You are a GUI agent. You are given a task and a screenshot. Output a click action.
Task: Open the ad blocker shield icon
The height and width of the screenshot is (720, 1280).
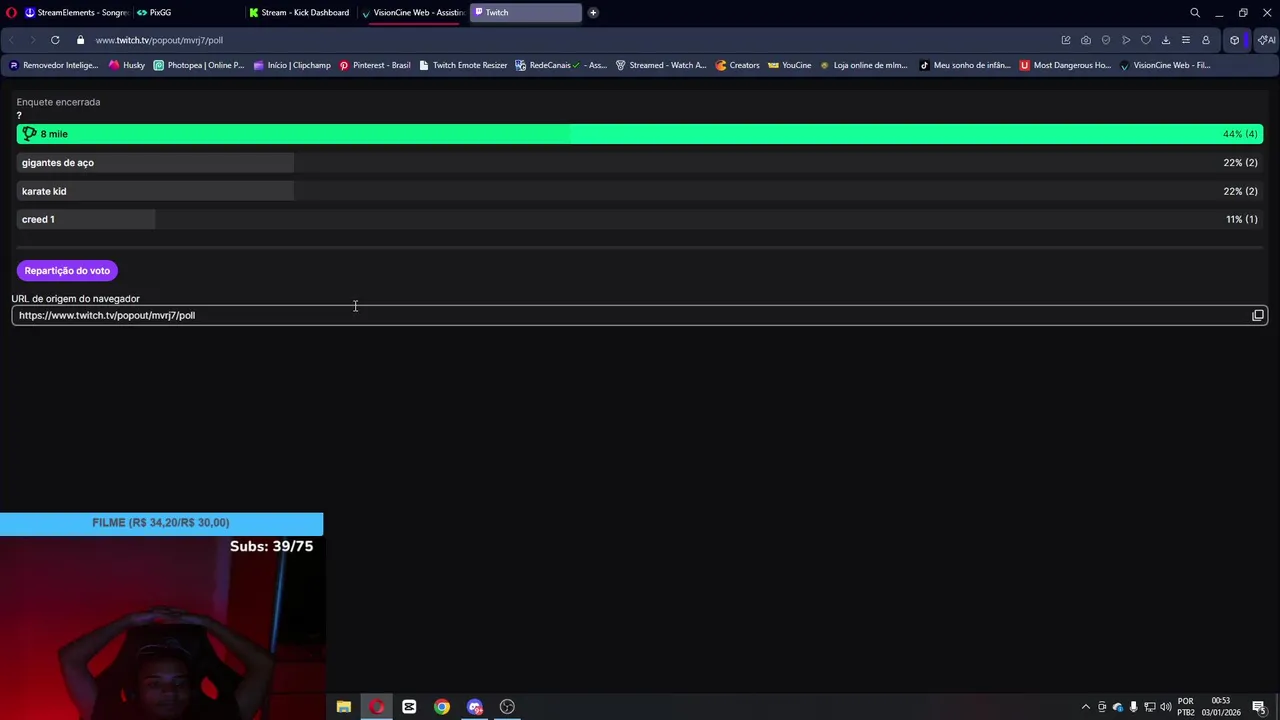click(x=1106, y=40)
